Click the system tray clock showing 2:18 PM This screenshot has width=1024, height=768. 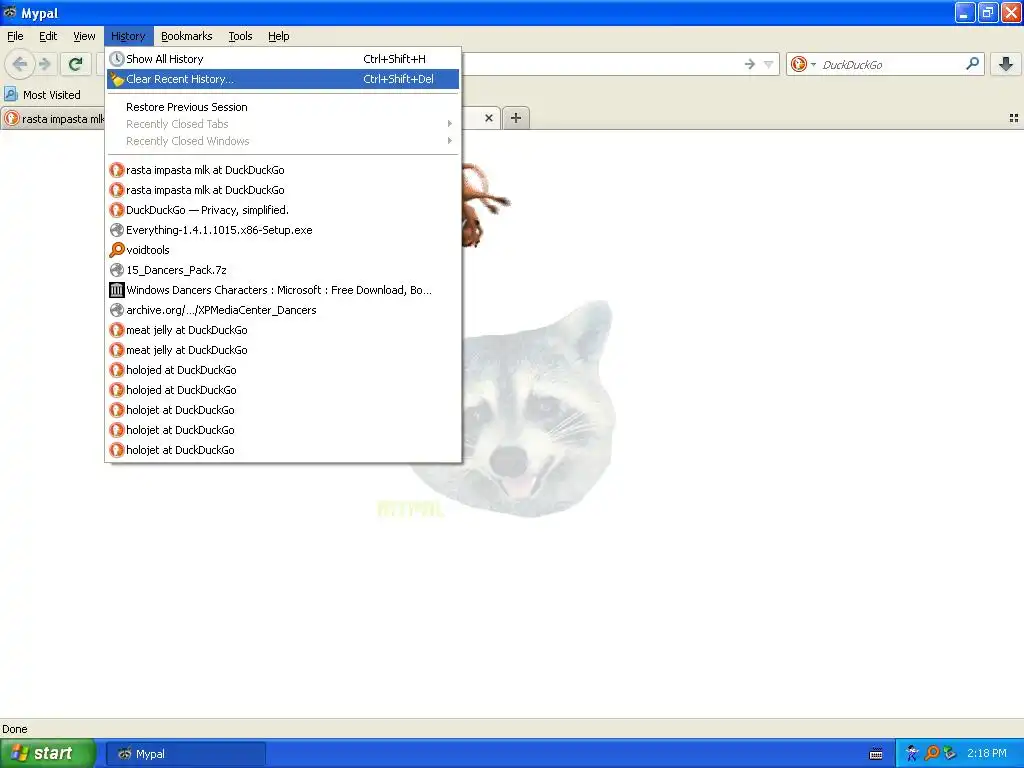[x=987, y=754]
